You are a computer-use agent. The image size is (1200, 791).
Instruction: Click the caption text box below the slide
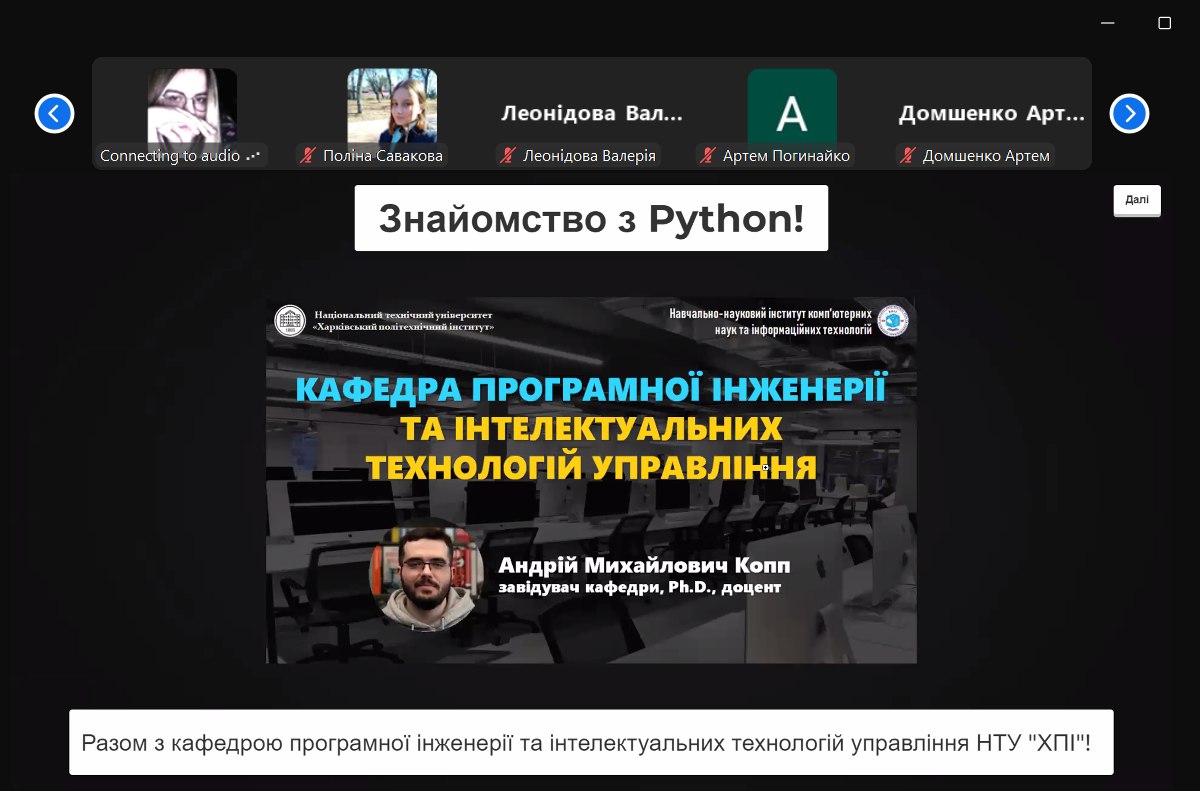pos(591,743)
